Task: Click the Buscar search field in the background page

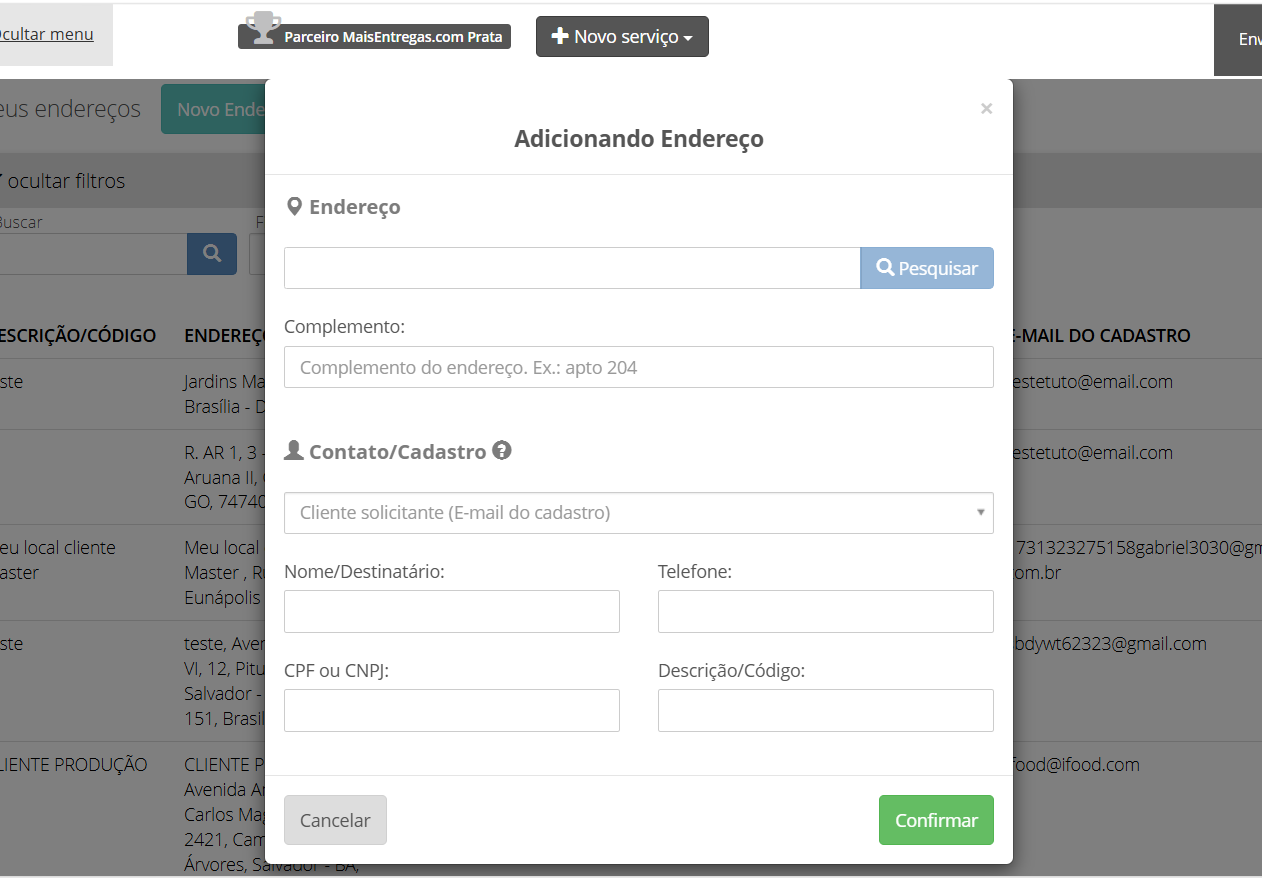Action: click(93, 254)
